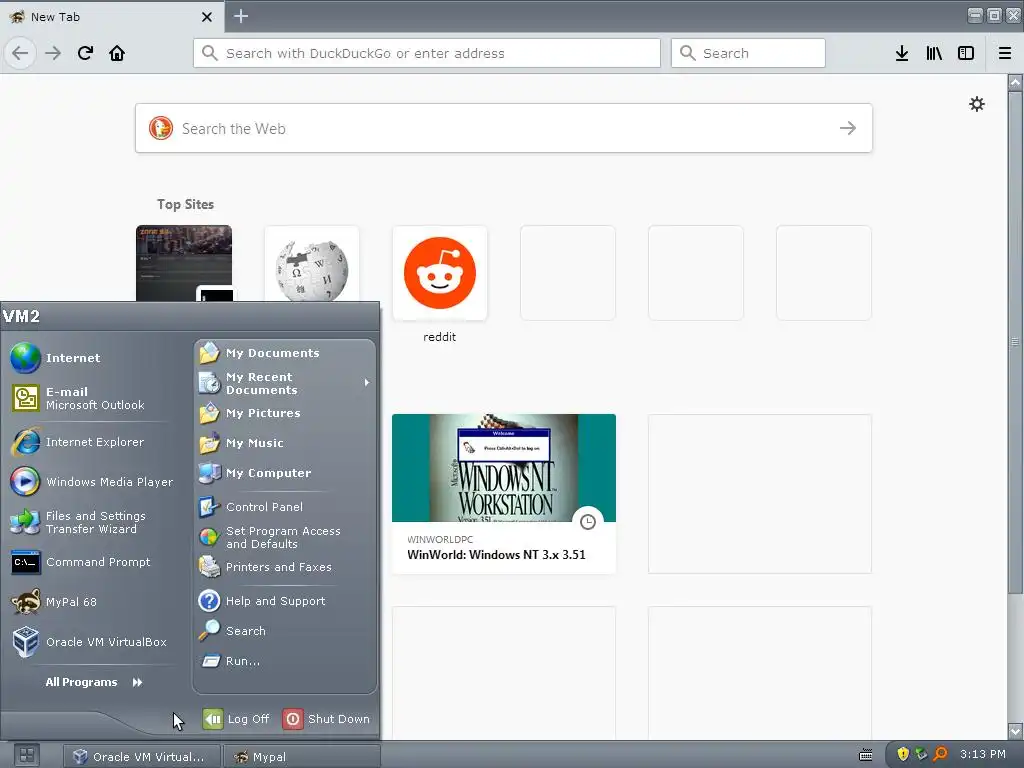This screenshot has height=768, width=1024.
Task: Focus the DuckDuckGo address bar
Action: (x=426, y=53)
